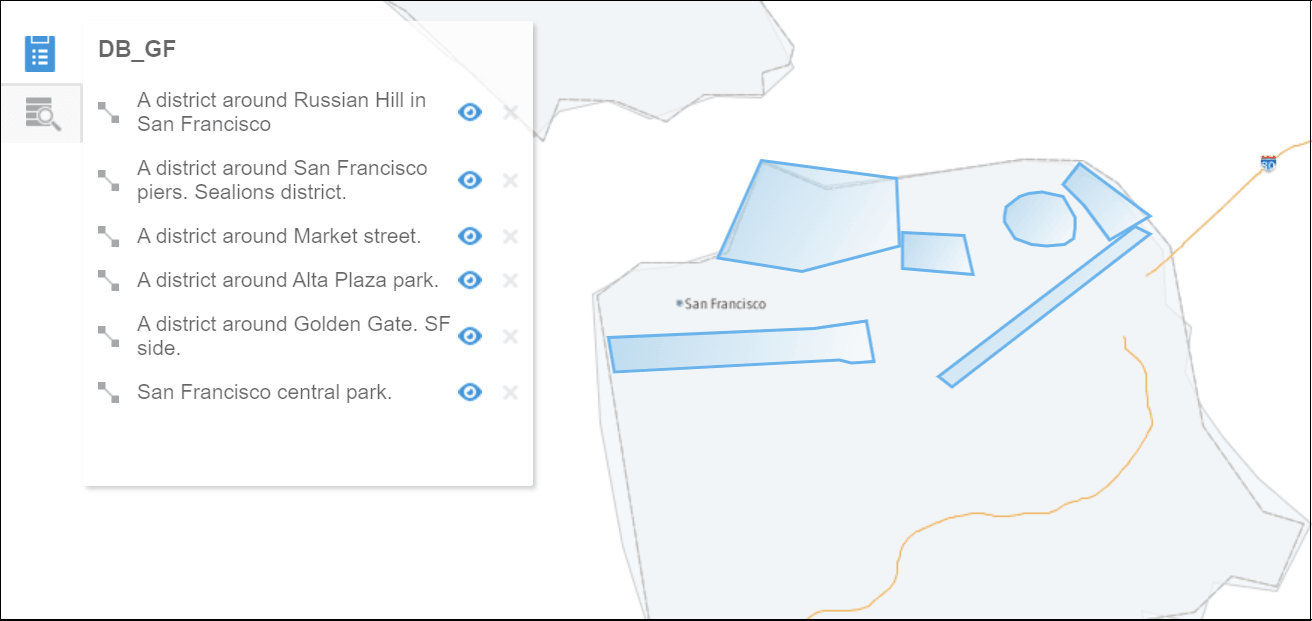1312x621 pixels.
Task: Click the geometry icon for Golden Gate district
Action: (x=108, y=336)
